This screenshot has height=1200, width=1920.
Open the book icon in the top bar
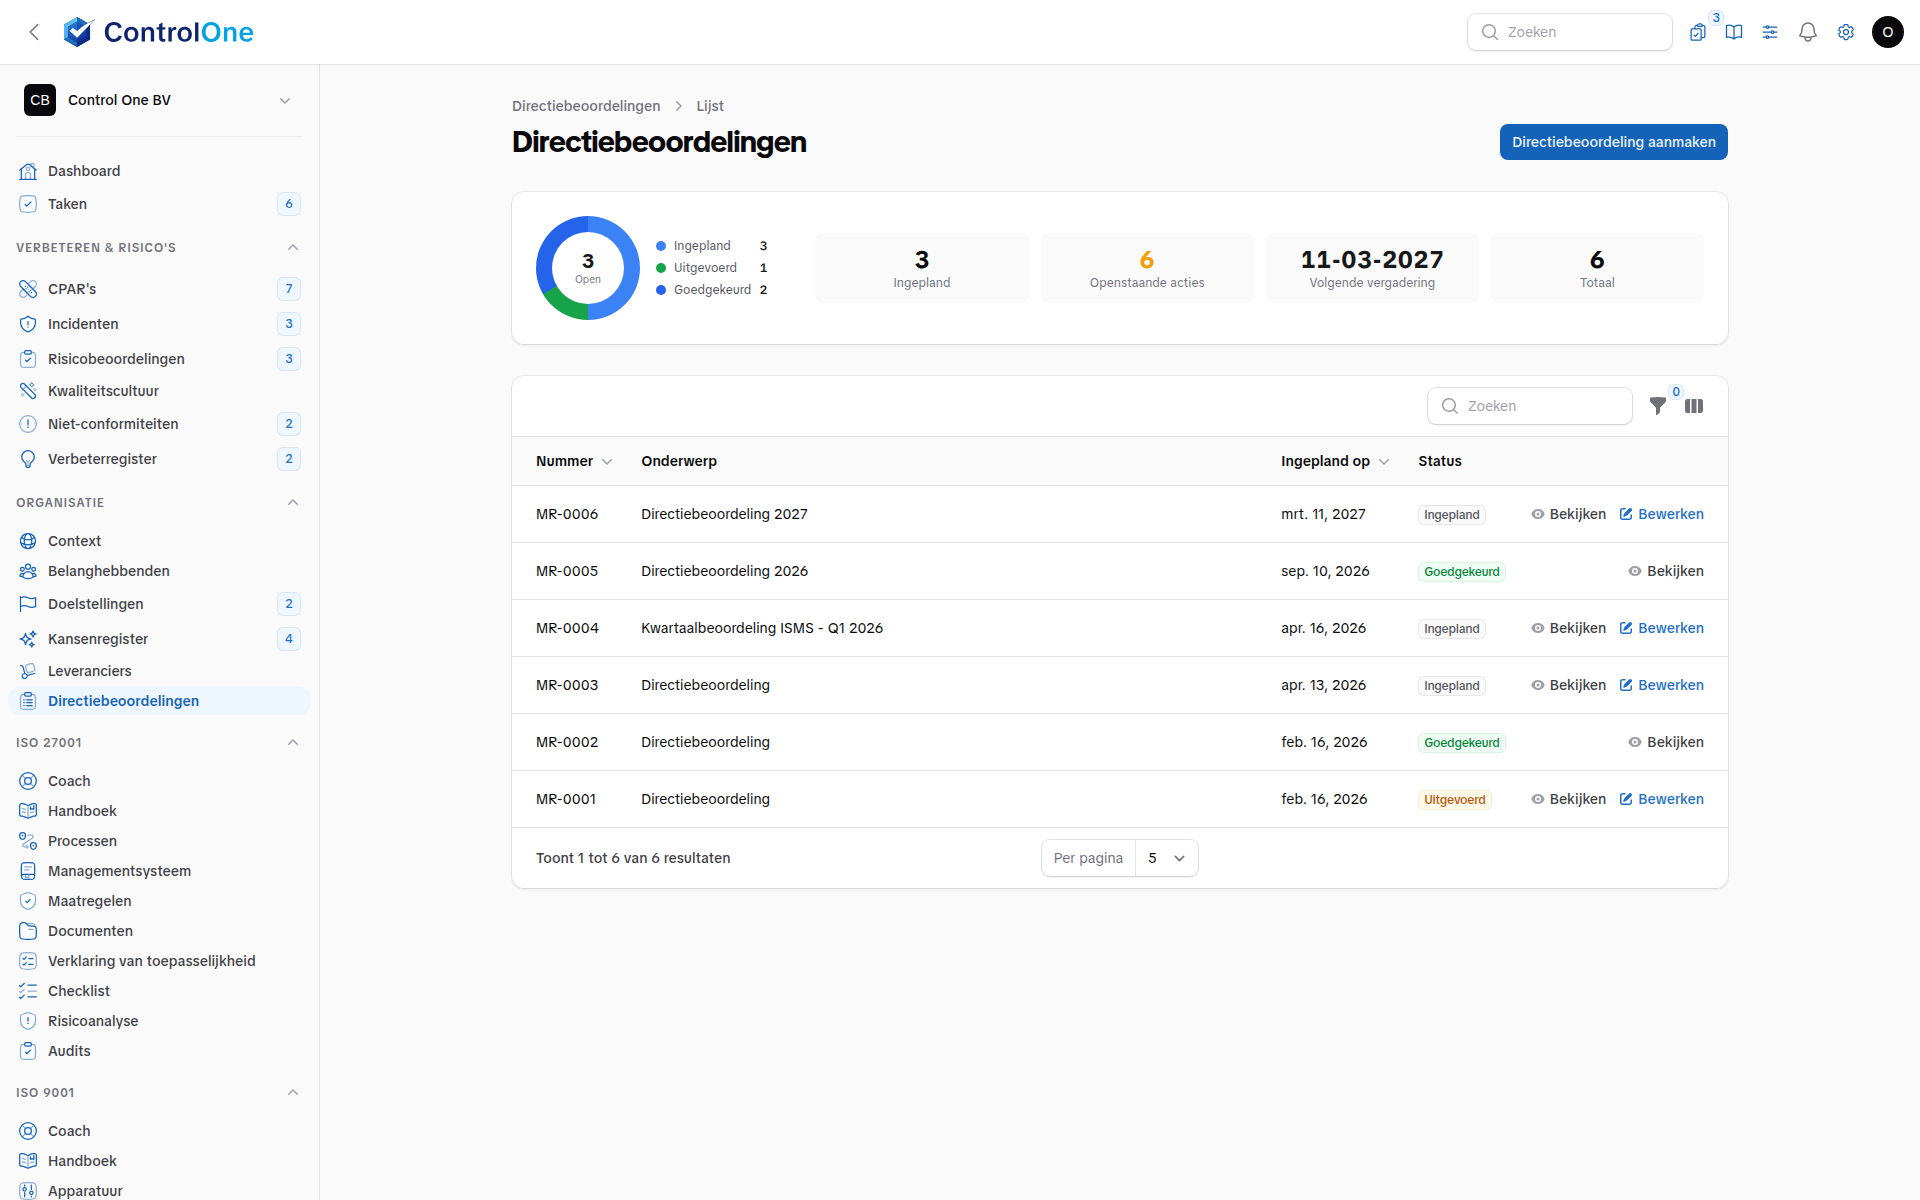[x=1734, y=32]
